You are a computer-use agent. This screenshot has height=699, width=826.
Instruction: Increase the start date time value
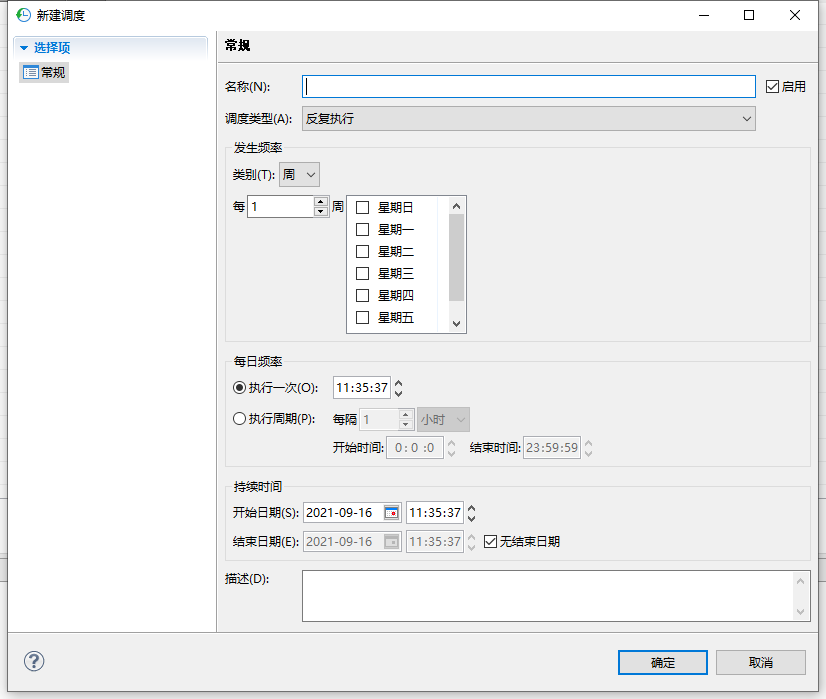[471, 508]
